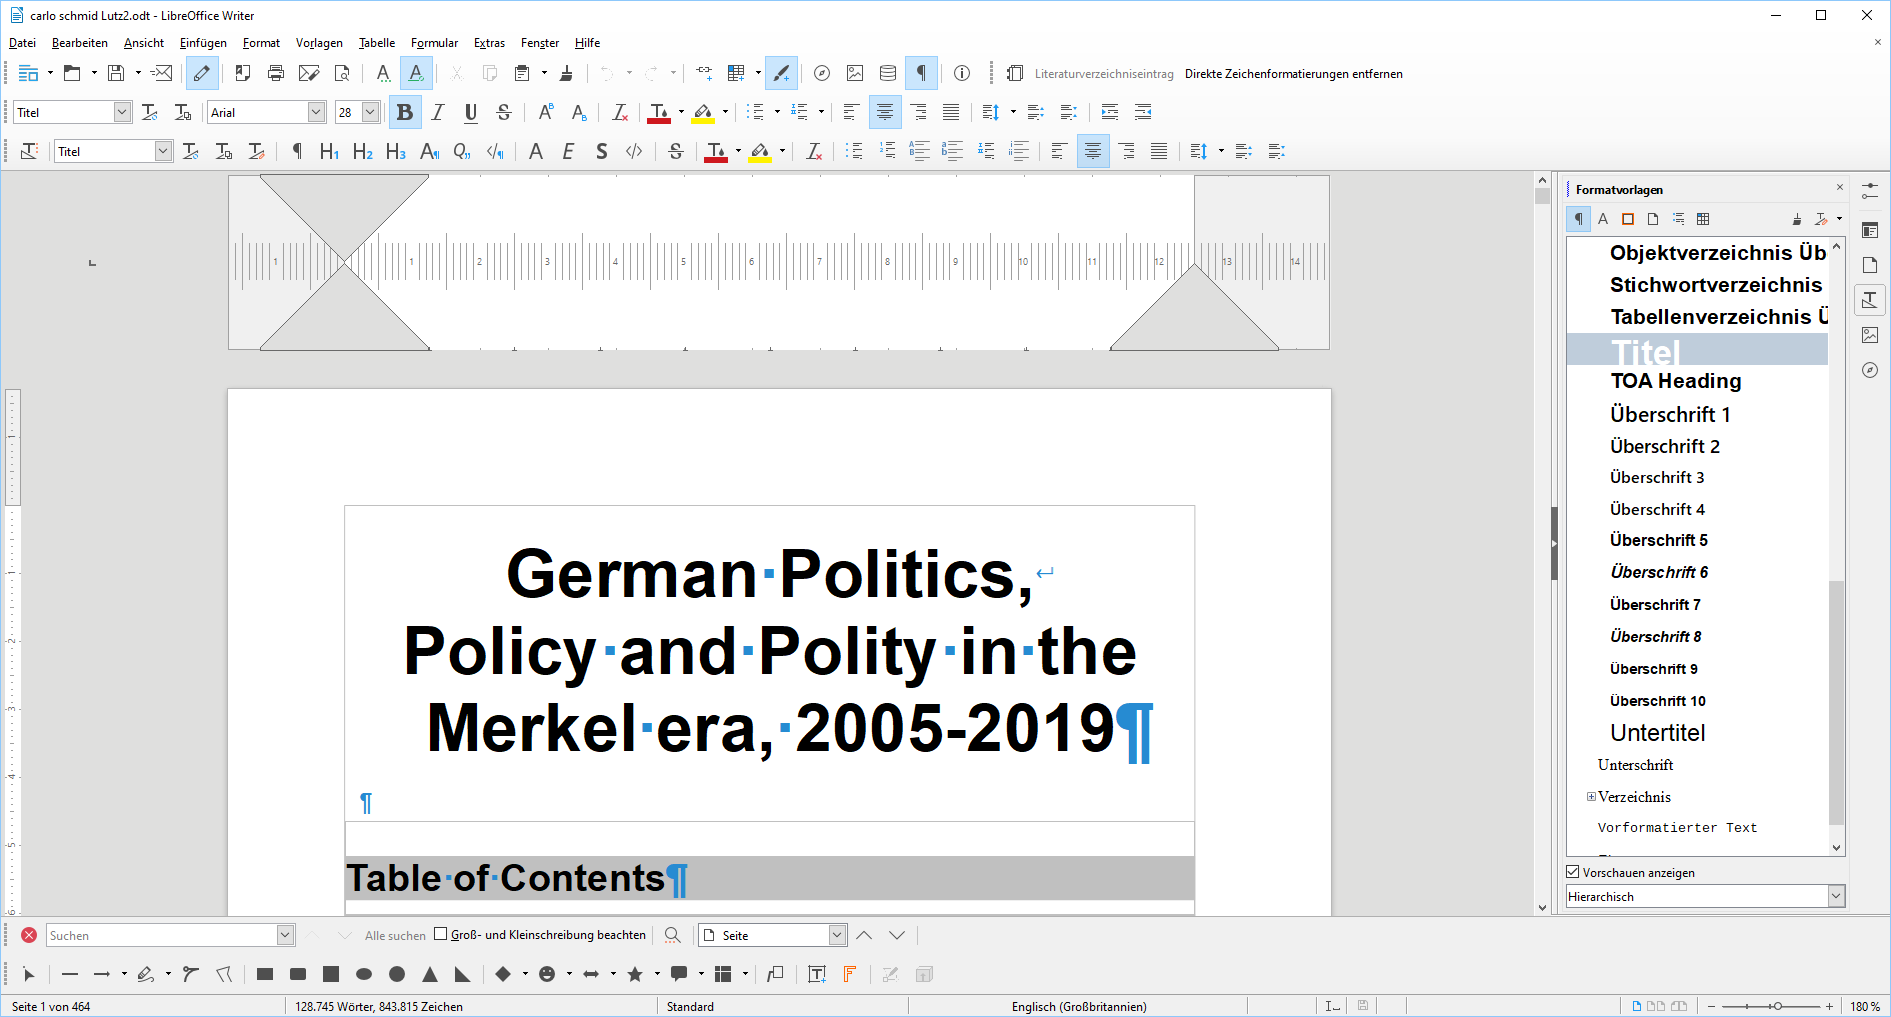The width and height of the screenshot is (1891, 1017).
Task: Open the font color dropdown arrow
Action: tap(681, 112)
